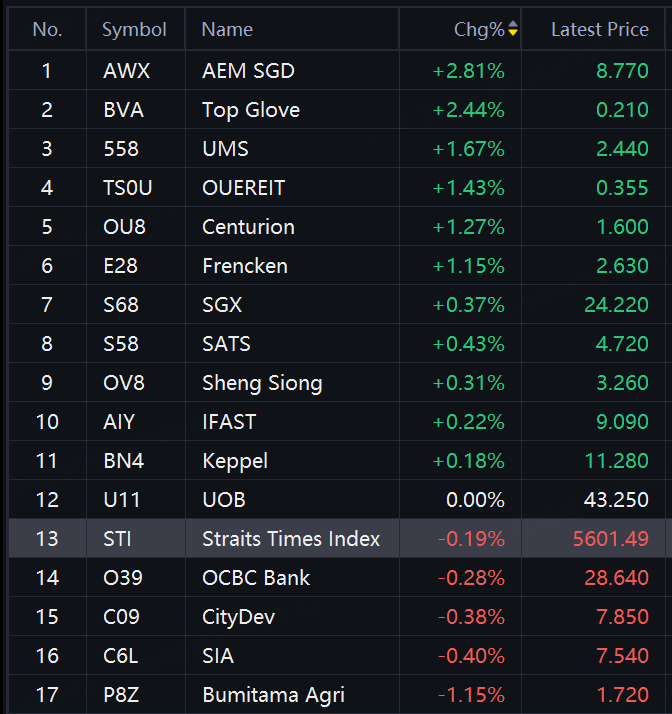Select the O39 symbol
Viewport: 672px width, 714px height.
123,578
